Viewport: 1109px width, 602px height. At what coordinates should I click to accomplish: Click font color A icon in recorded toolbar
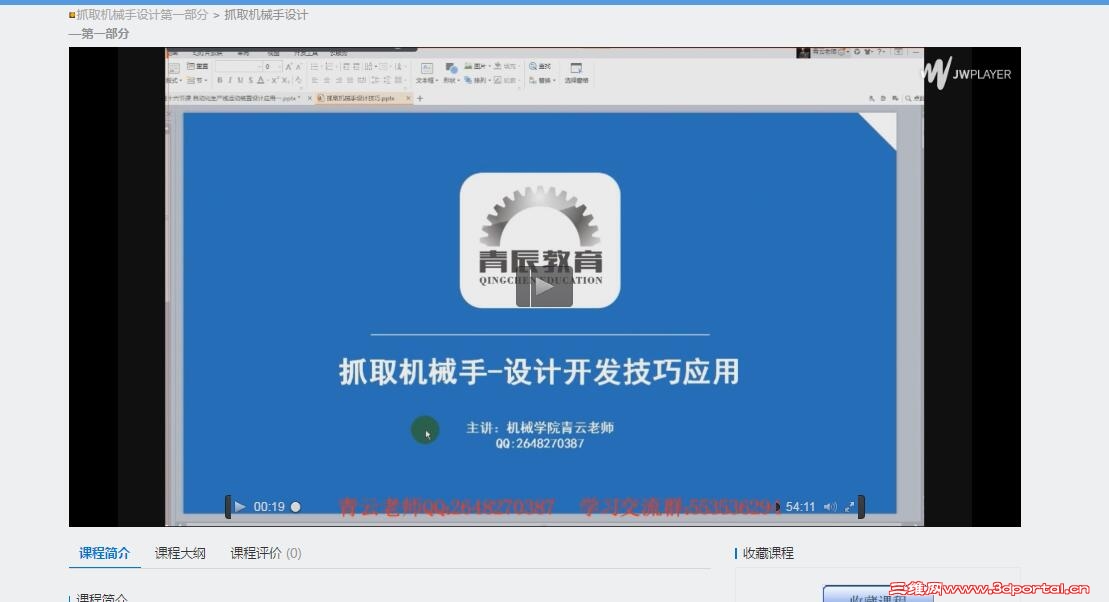(261, 81)
